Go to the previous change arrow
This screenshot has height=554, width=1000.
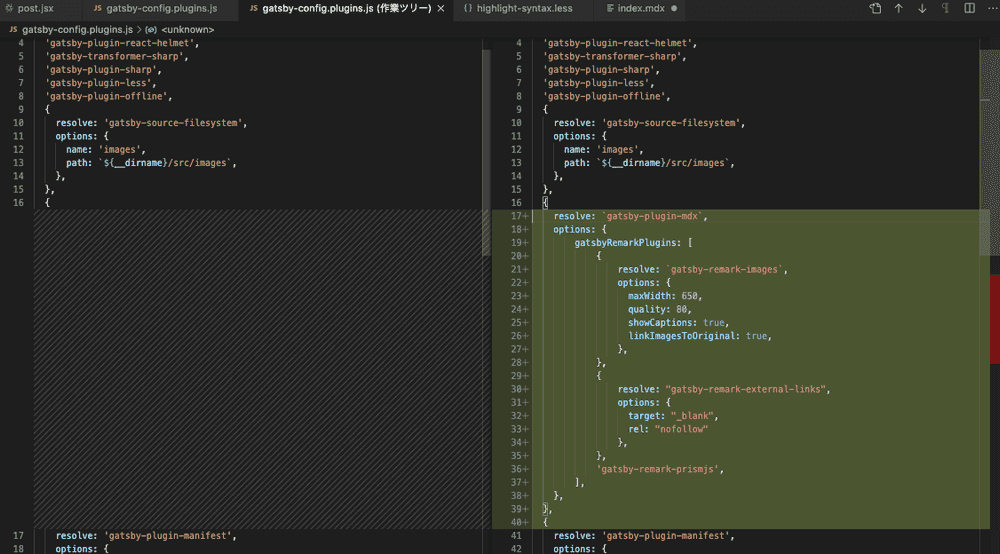[x=899, y=8]
